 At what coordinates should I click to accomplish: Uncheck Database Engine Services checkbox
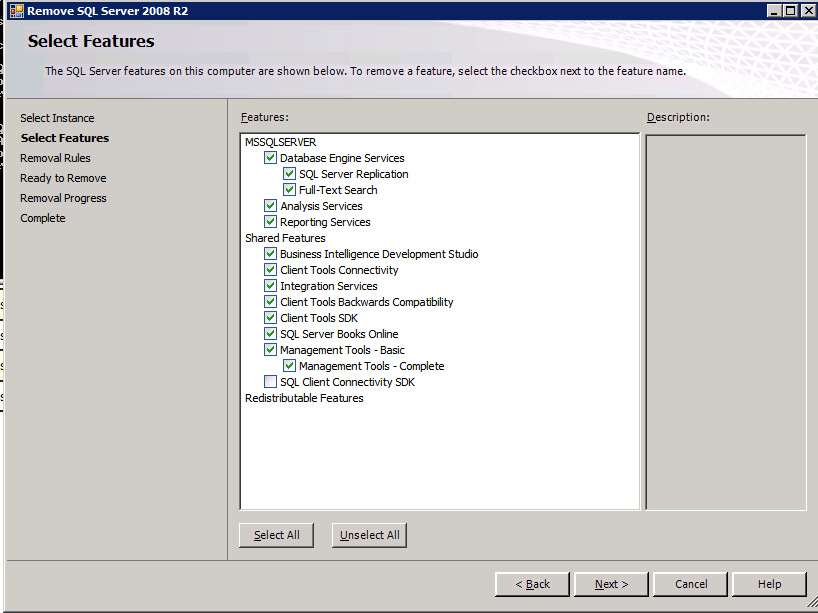click(270, 158)
